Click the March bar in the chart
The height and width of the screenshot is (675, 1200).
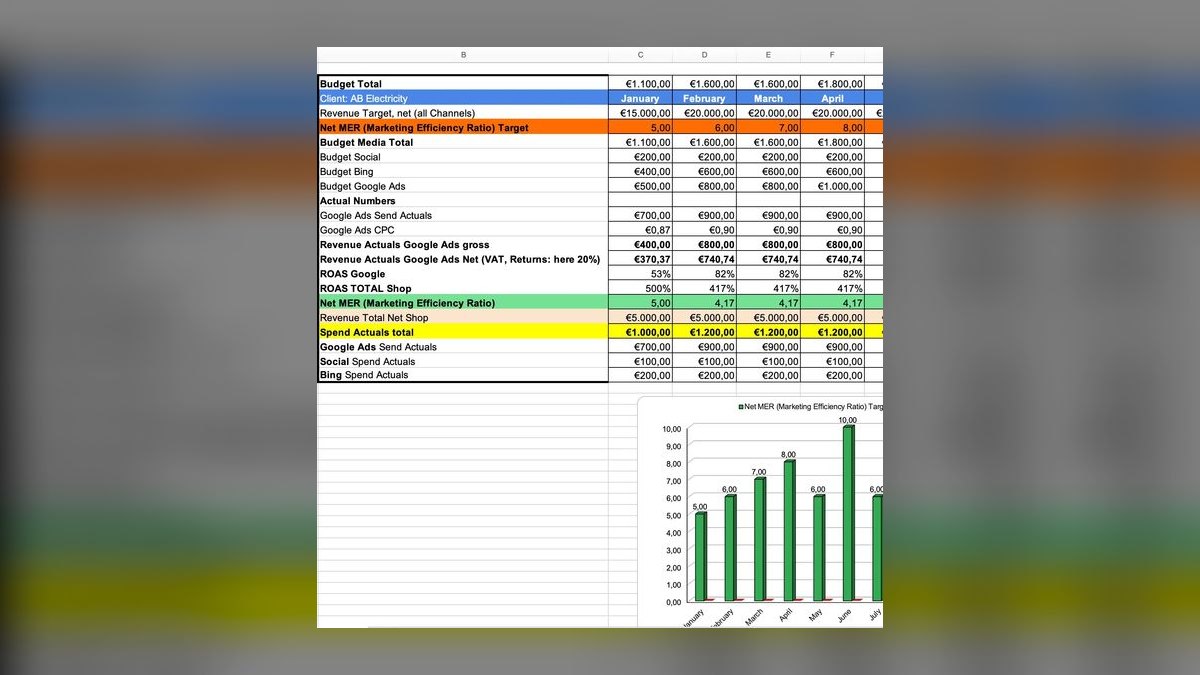[x=759, y=539]
